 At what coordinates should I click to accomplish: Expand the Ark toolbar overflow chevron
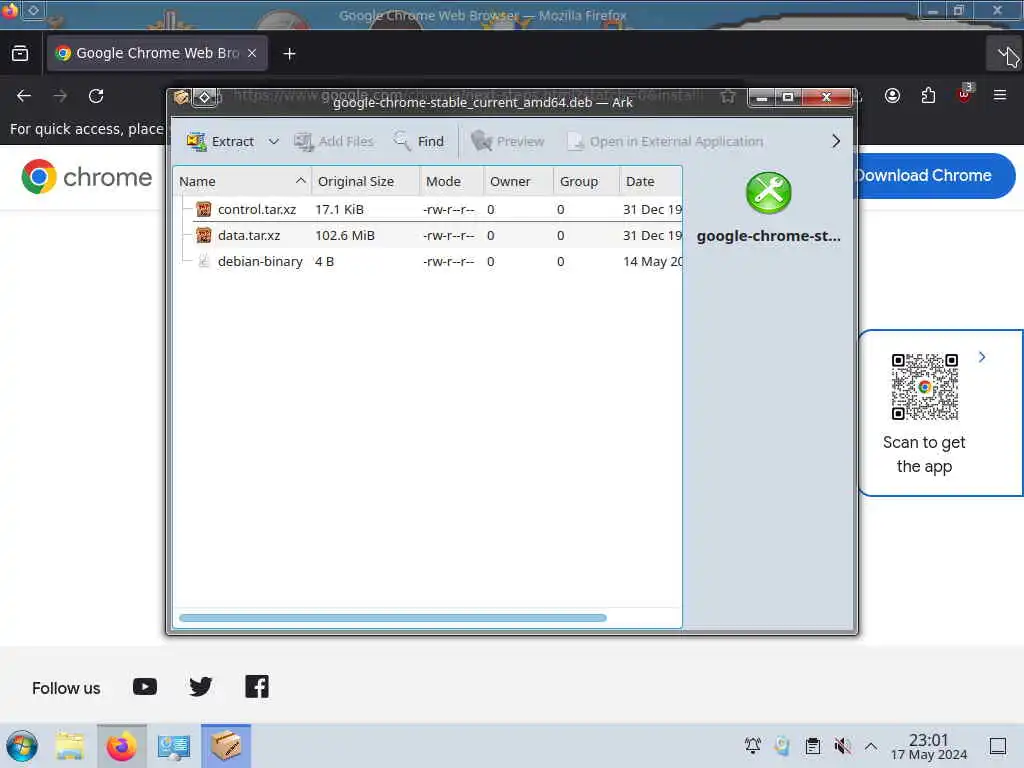pyautogui.click(x=836, y=141)
